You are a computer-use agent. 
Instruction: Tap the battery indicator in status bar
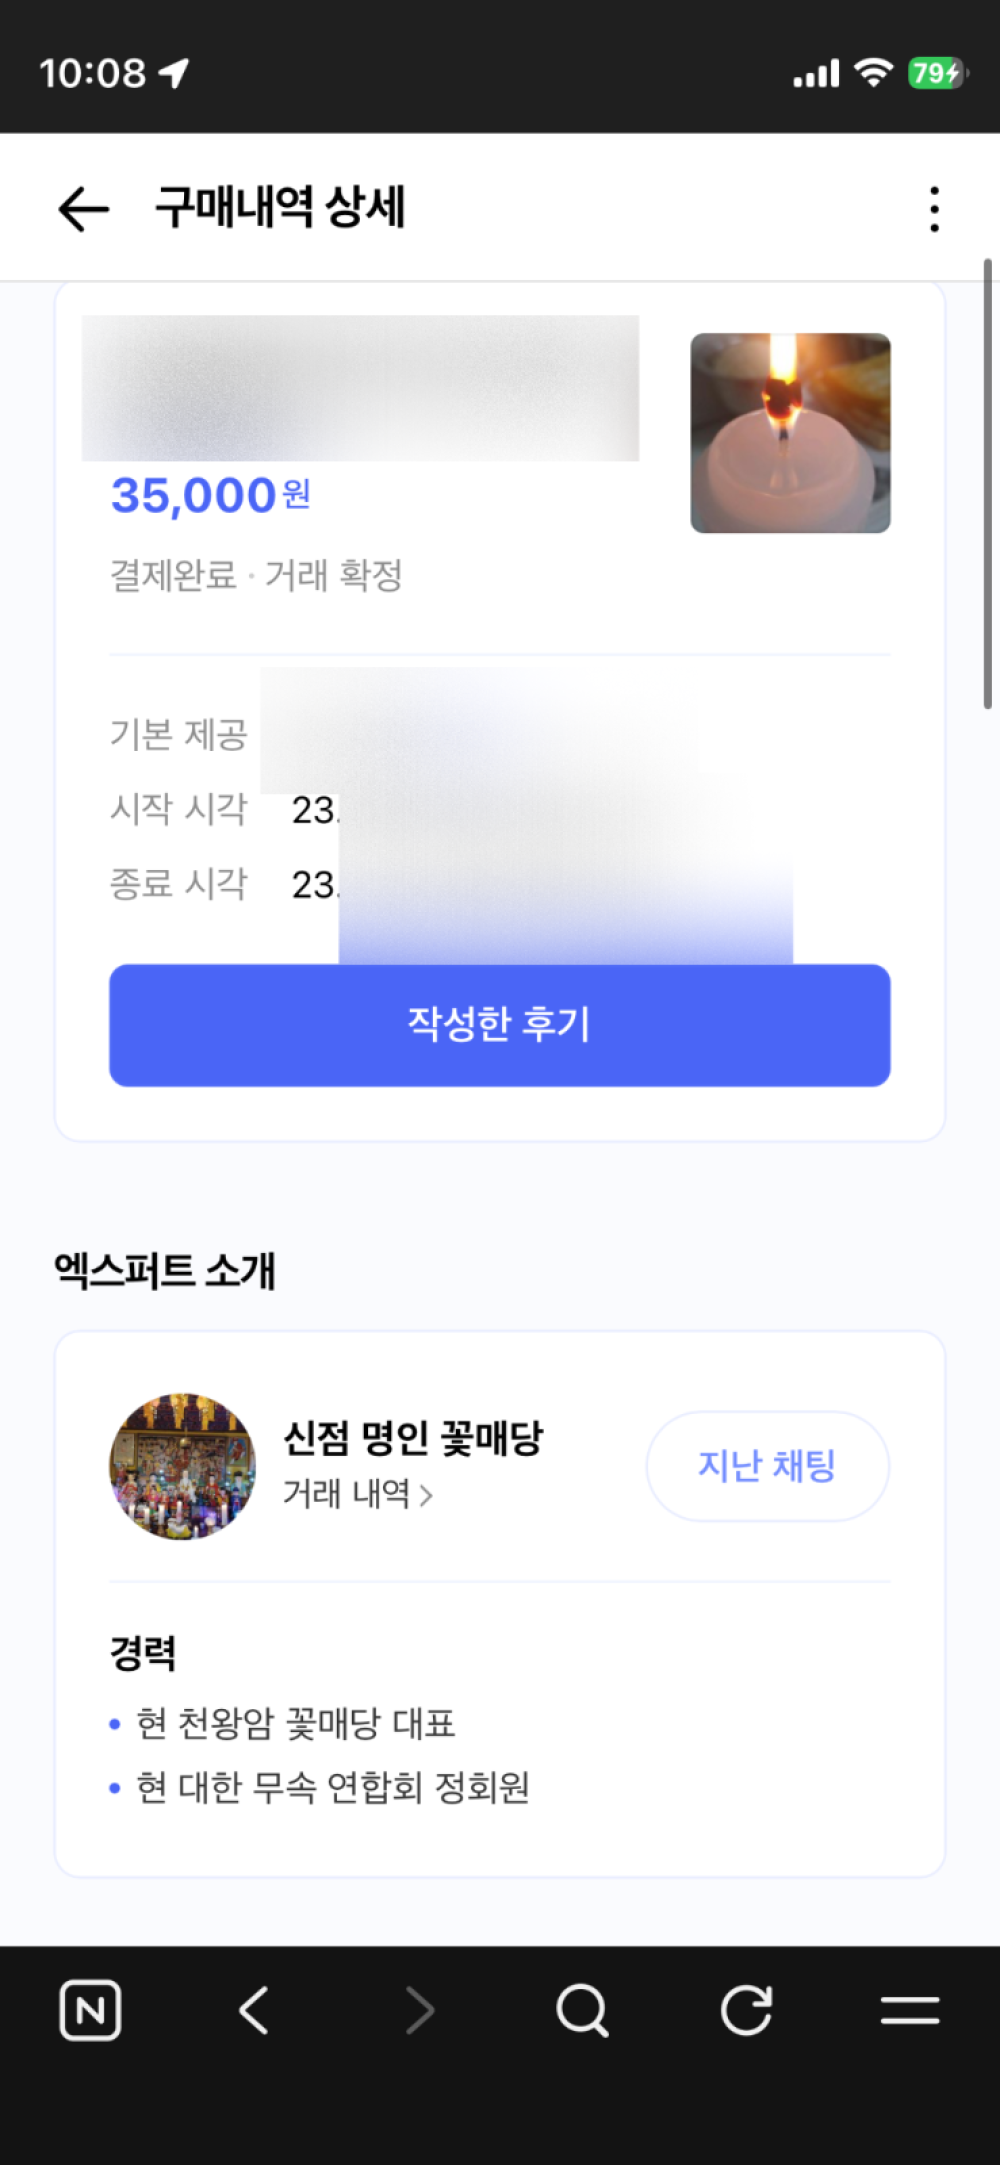point(936,73)
